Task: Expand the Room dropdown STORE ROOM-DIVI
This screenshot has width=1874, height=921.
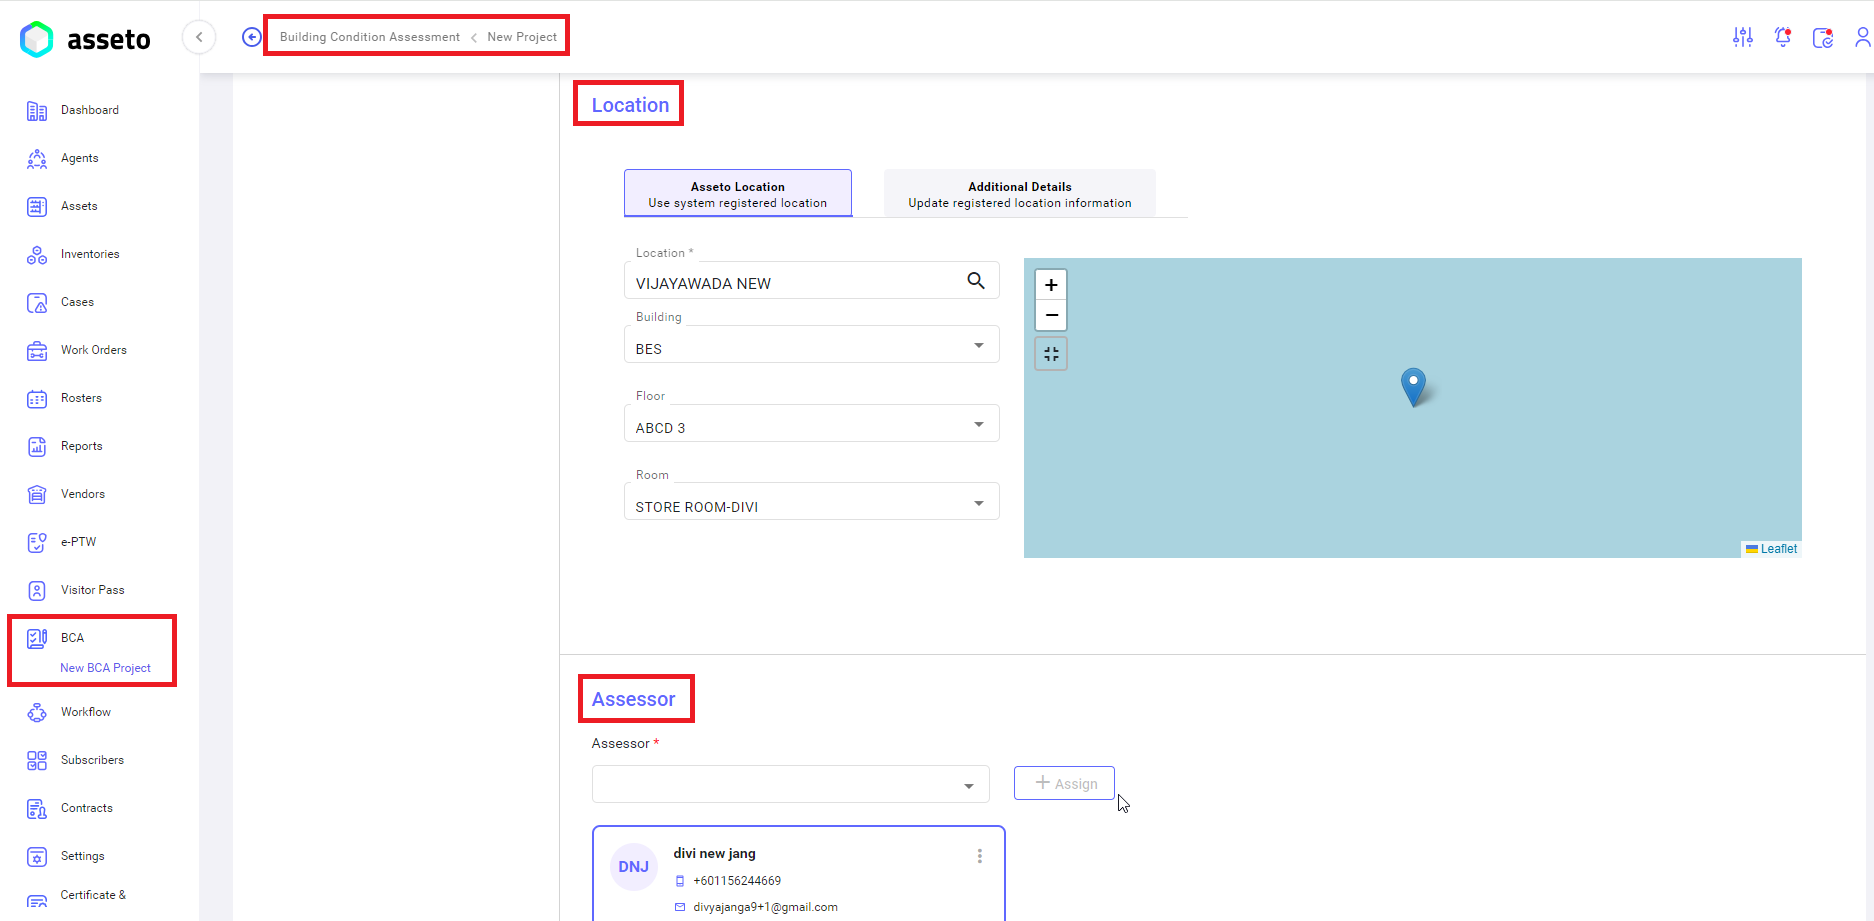Action: (x=811, y=502)
